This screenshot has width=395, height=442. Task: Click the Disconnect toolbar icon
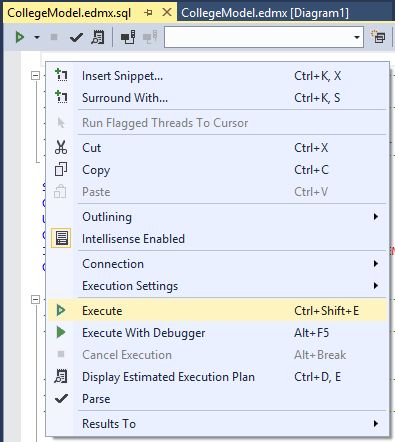(150, 37)
